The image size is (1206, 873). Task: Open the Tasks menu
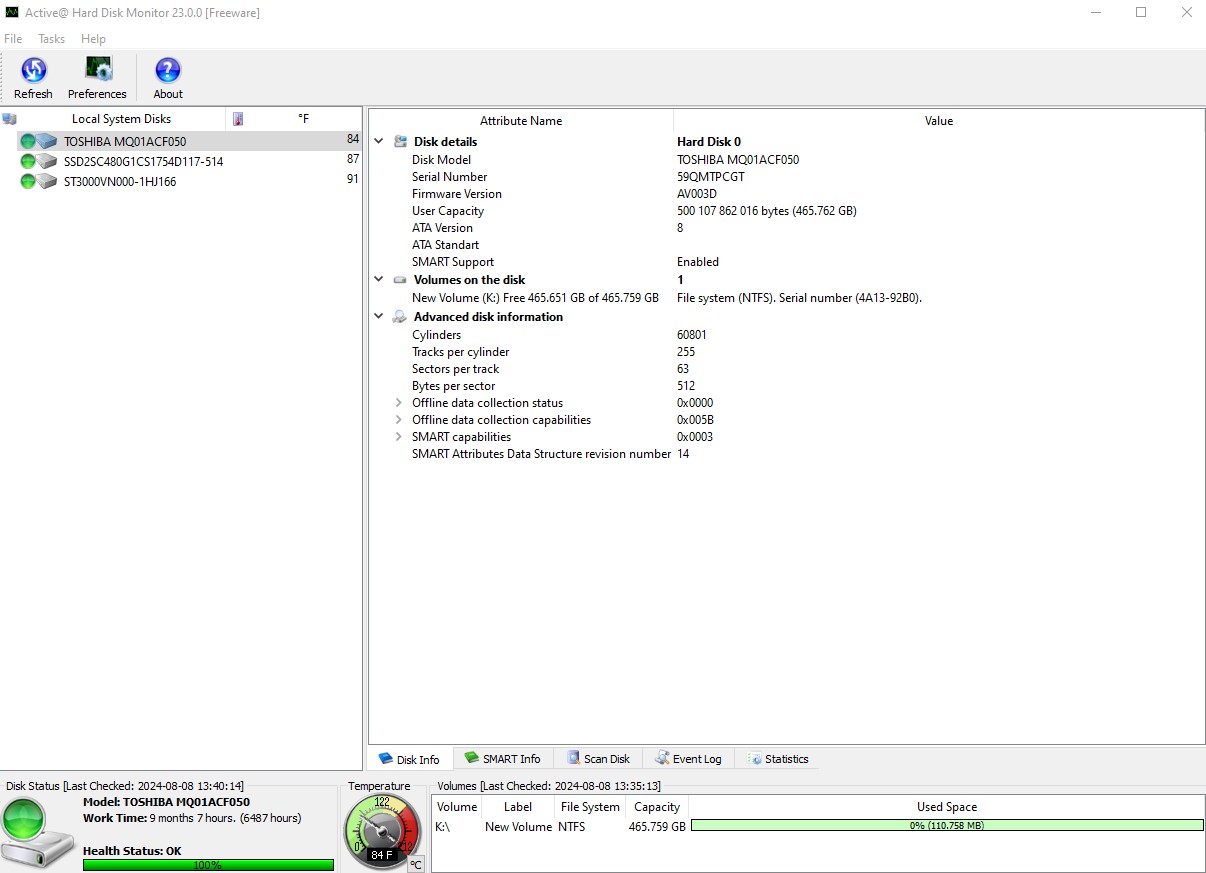point(51,39)
